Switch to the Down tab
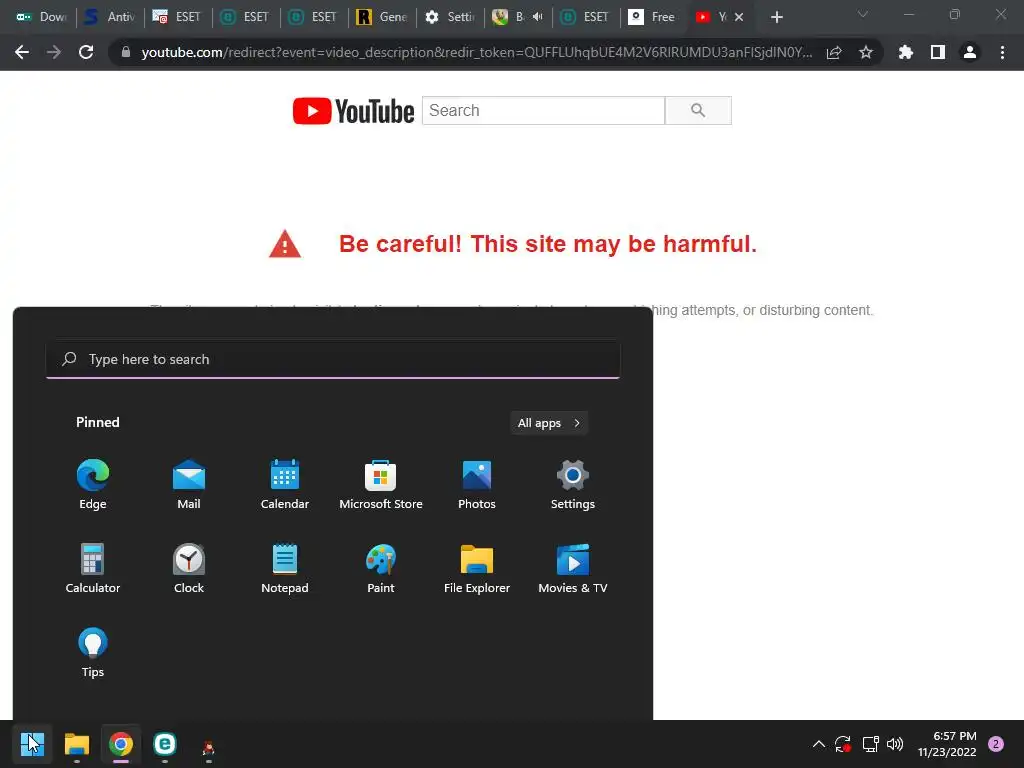Screen dimensions: 1024x768 click(40, 17)
